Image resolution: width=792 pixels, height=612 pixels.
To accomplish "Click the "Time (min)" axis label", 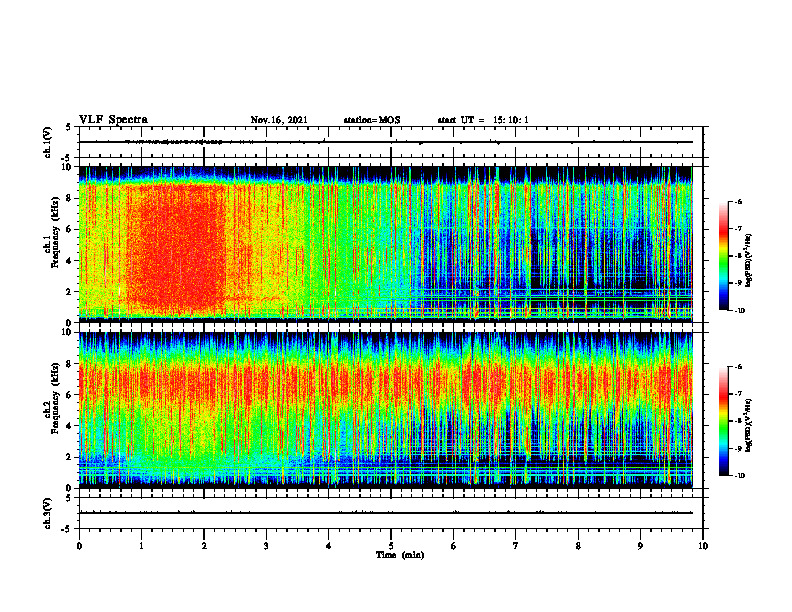I will [400, 555].
